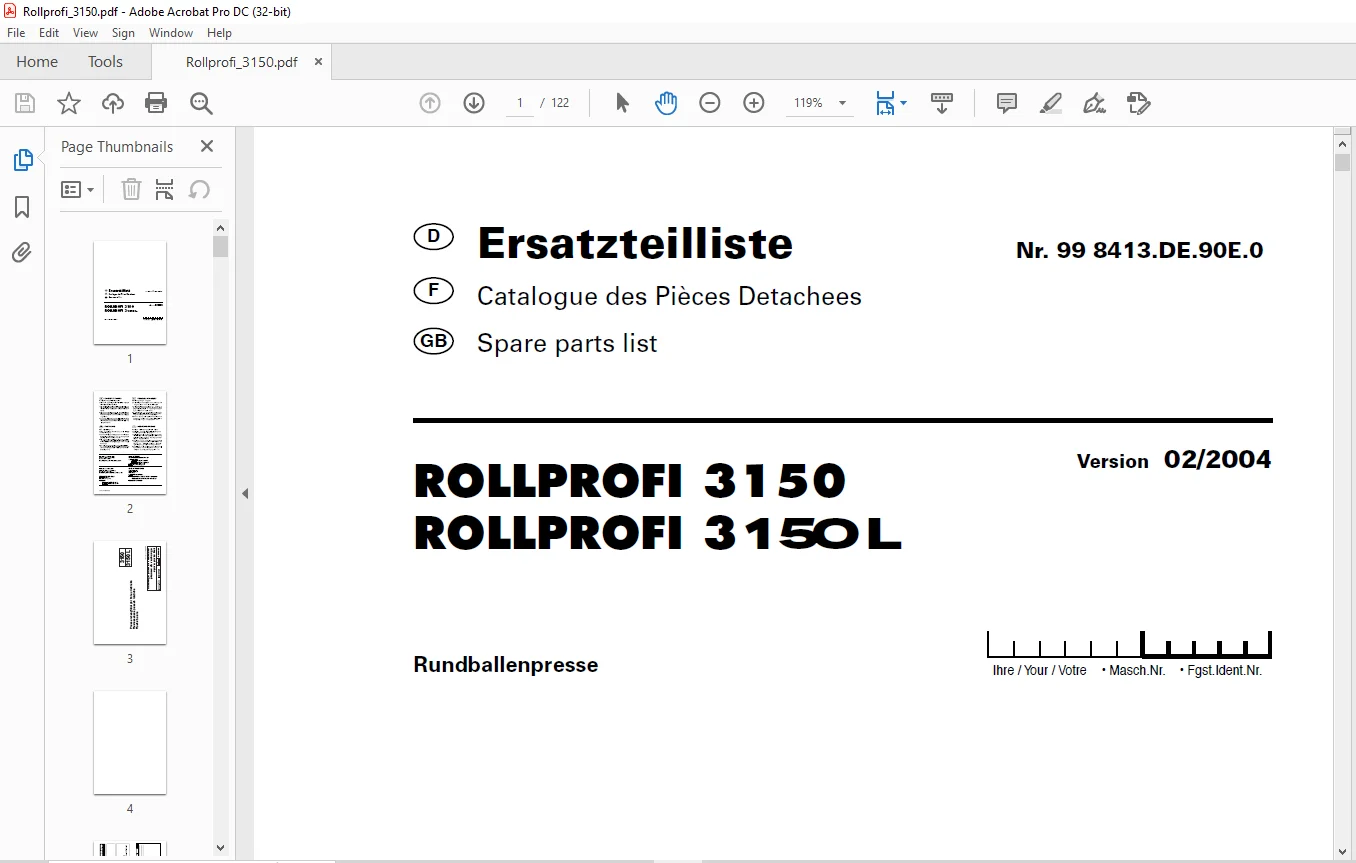Toggle Page Thumbnails panel icon in sidebar
This screenshot has height=863, width=1356.
[x=22, y=160]
